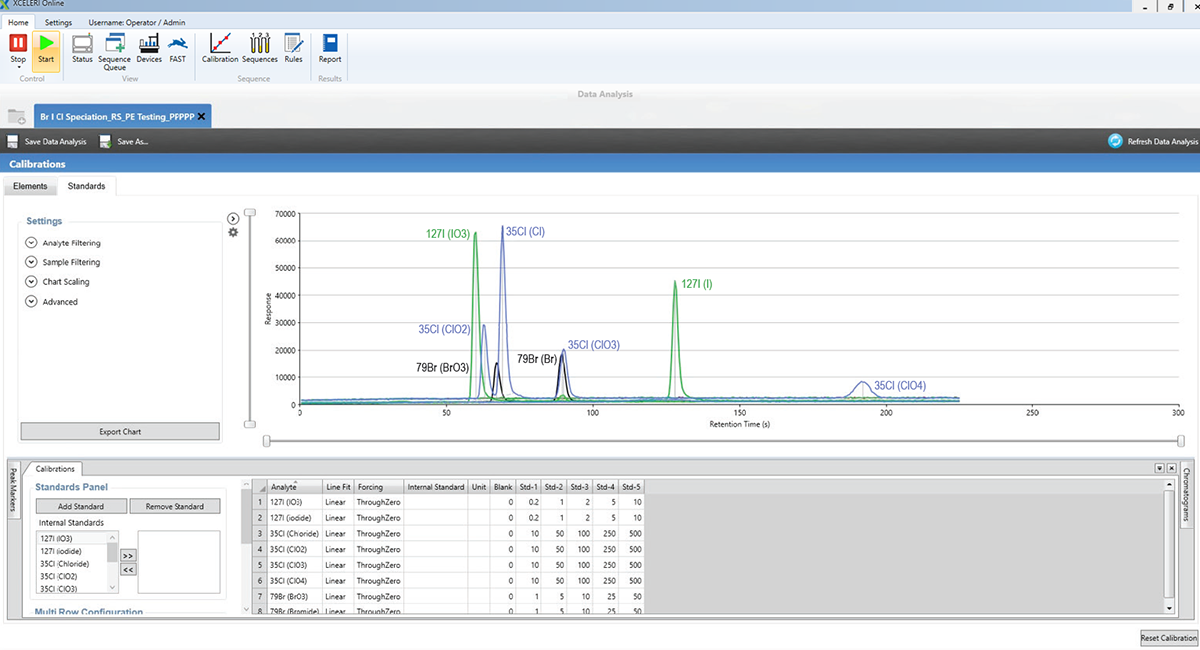Click the Line Fit column header
This screenshot has width=1200, height=650.
click(x=338, y=487)
